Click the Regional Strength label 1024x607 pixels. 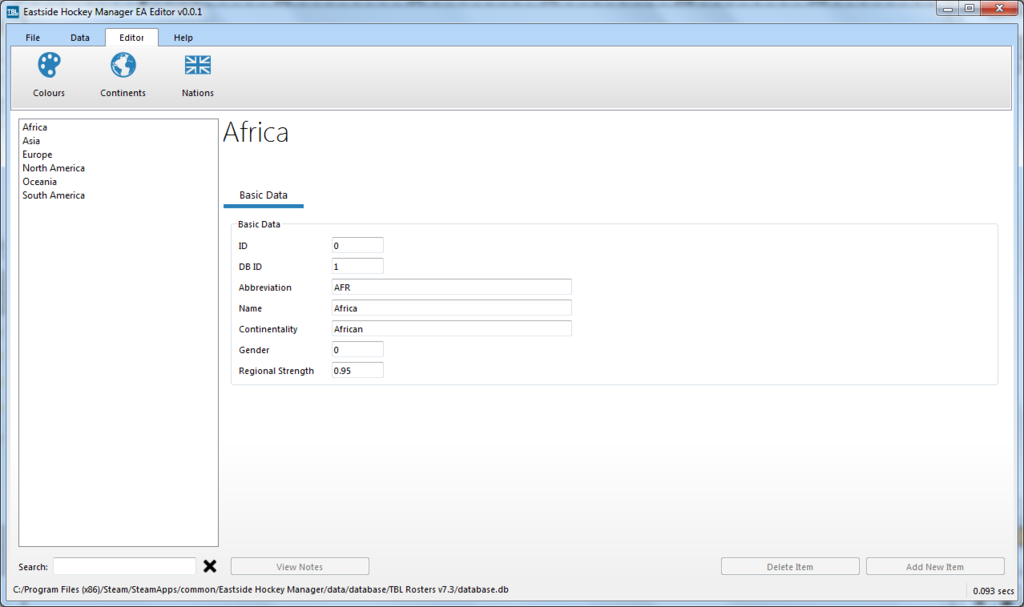276,371
